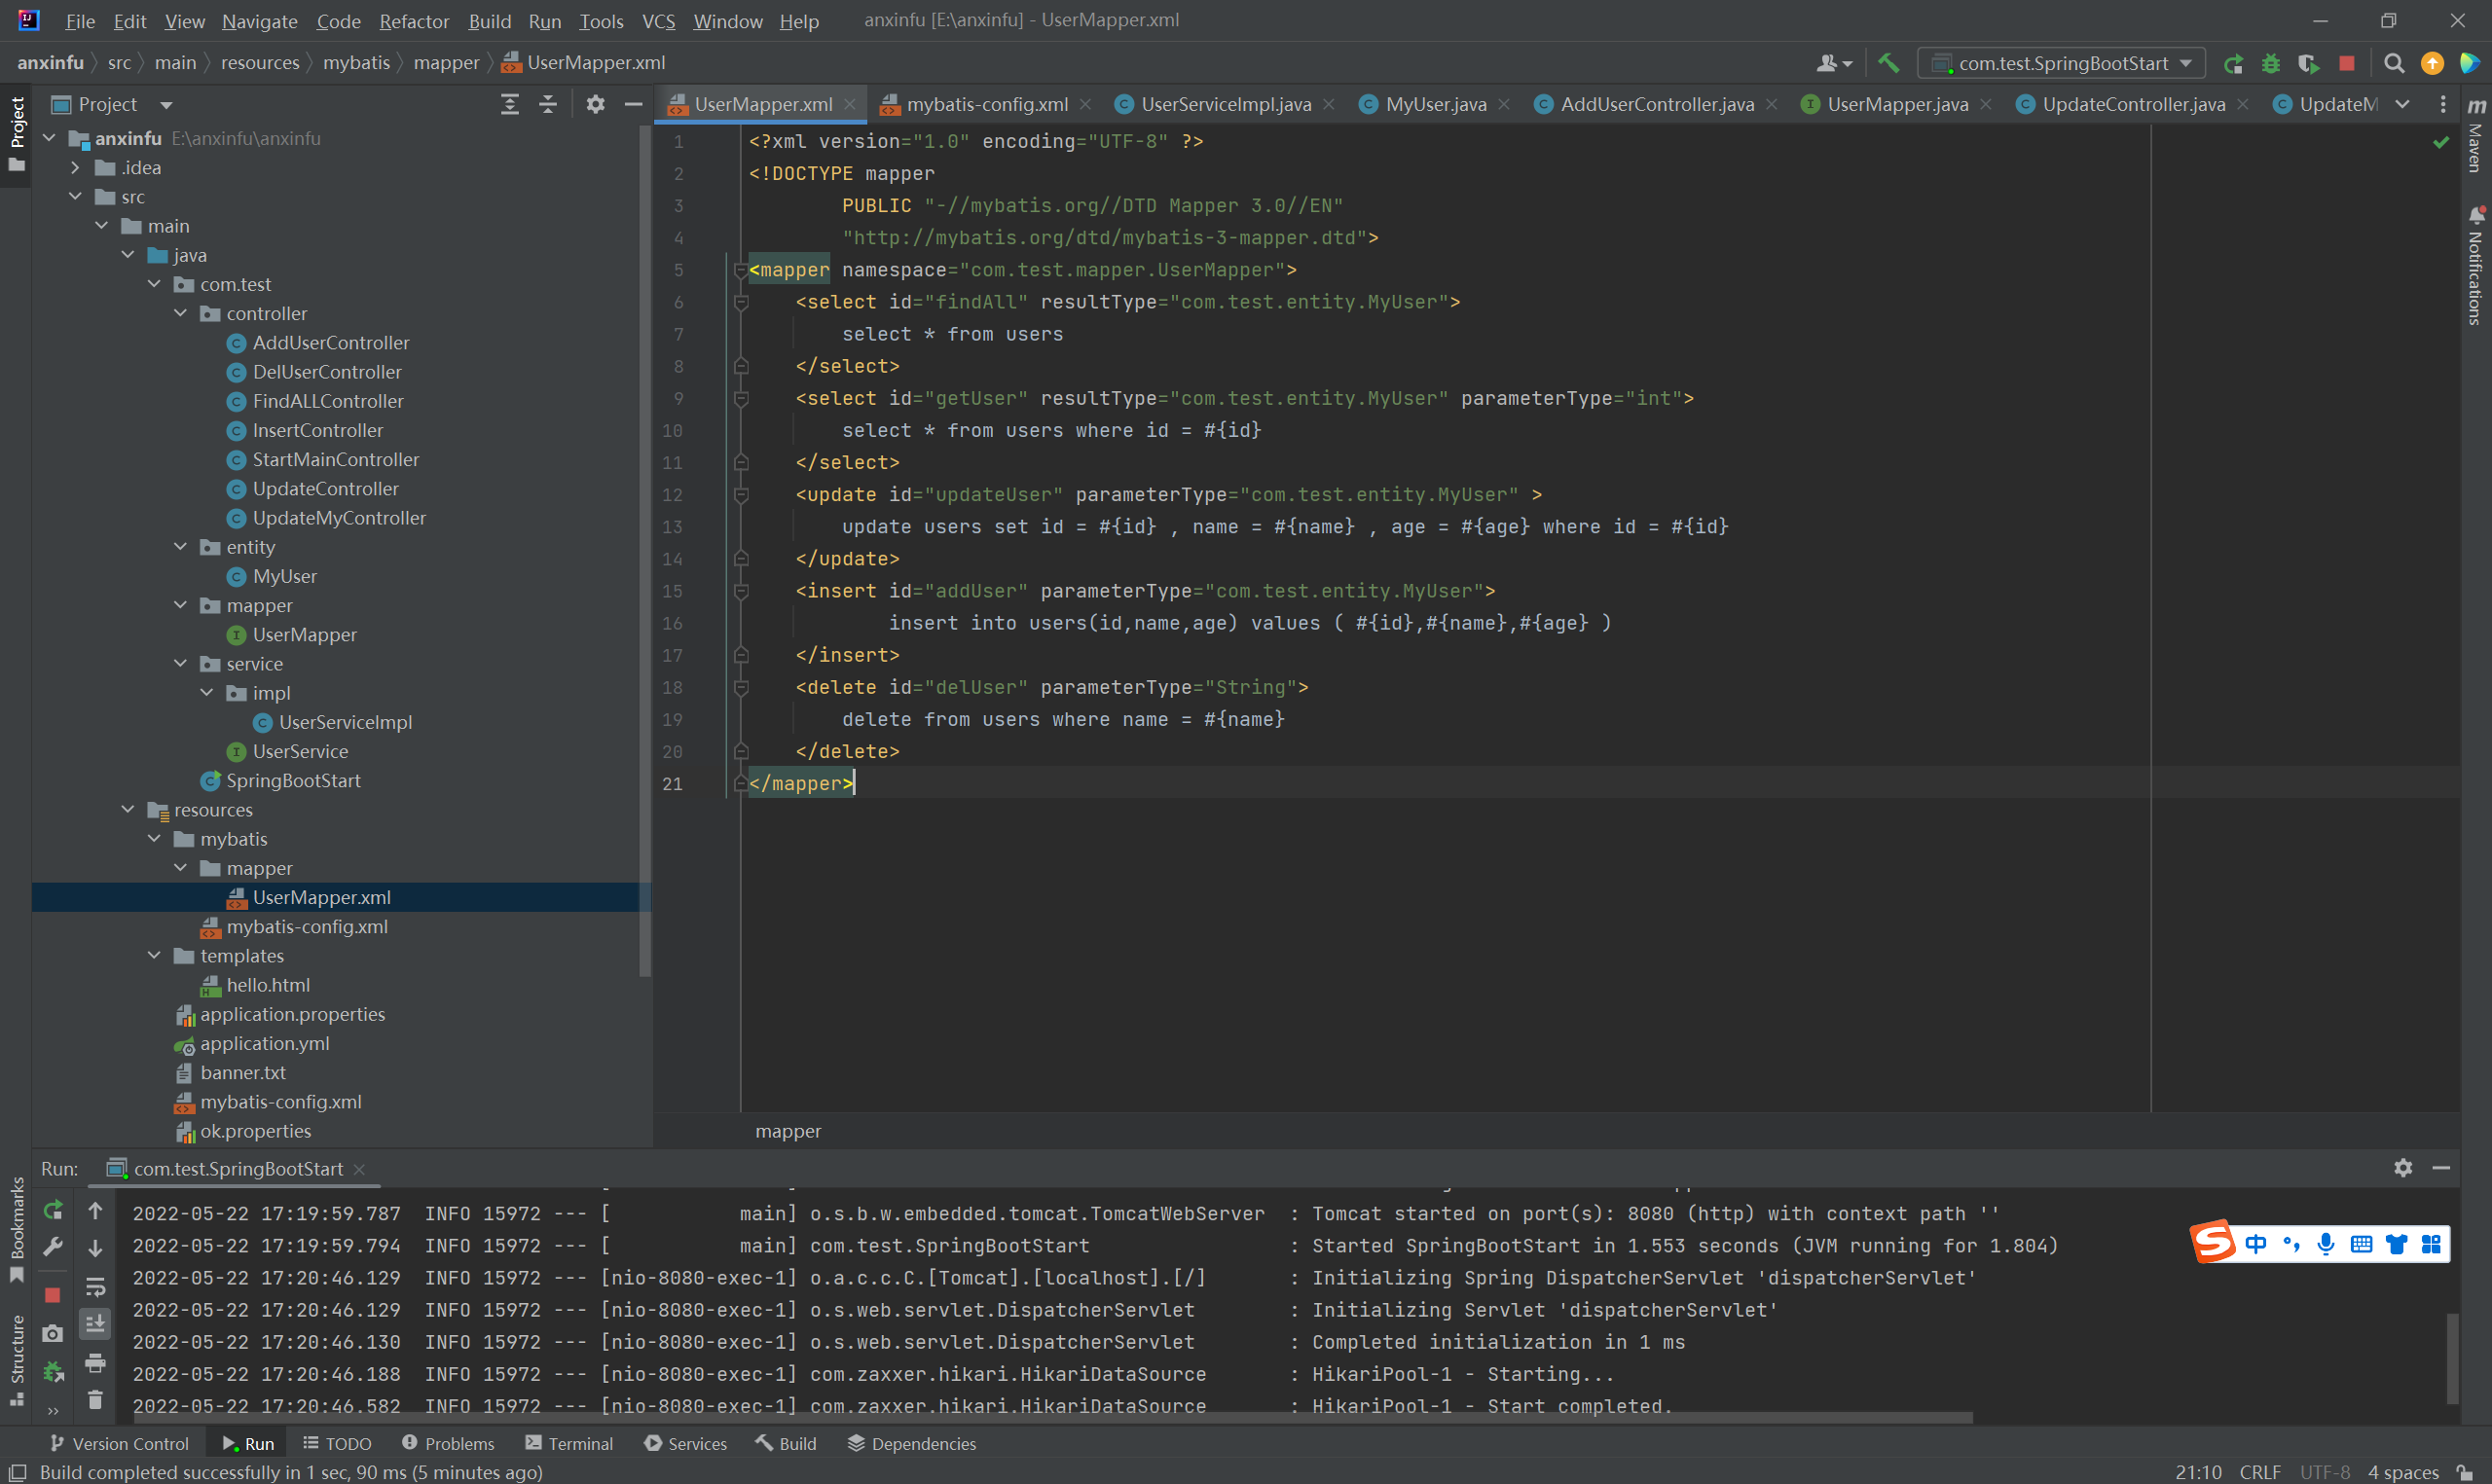Image resolution: width=2492 pixels, height=1484 pixels.
Task: Click the Collapse All icon in the Project panel
Action: [548, 104]
